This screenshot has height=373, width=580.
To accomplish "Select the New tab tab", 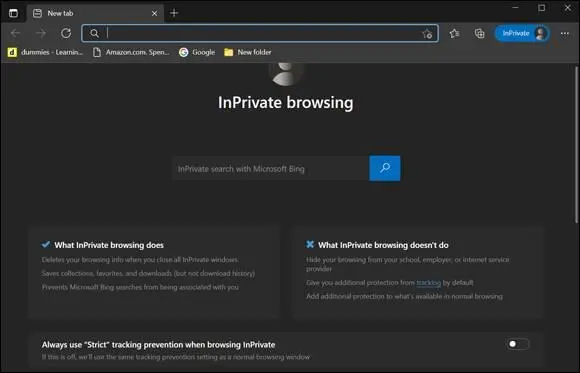I will pyautogui.click(x=95, y=13).
